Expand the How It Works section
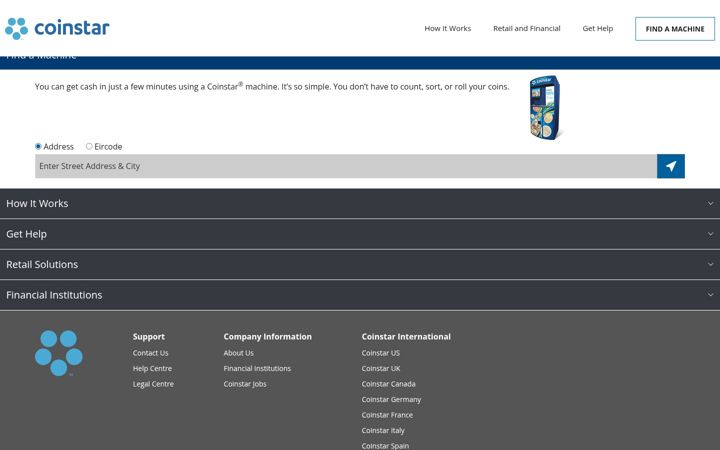Viewport: 720px width, 450px height. (x=360, y=203)
